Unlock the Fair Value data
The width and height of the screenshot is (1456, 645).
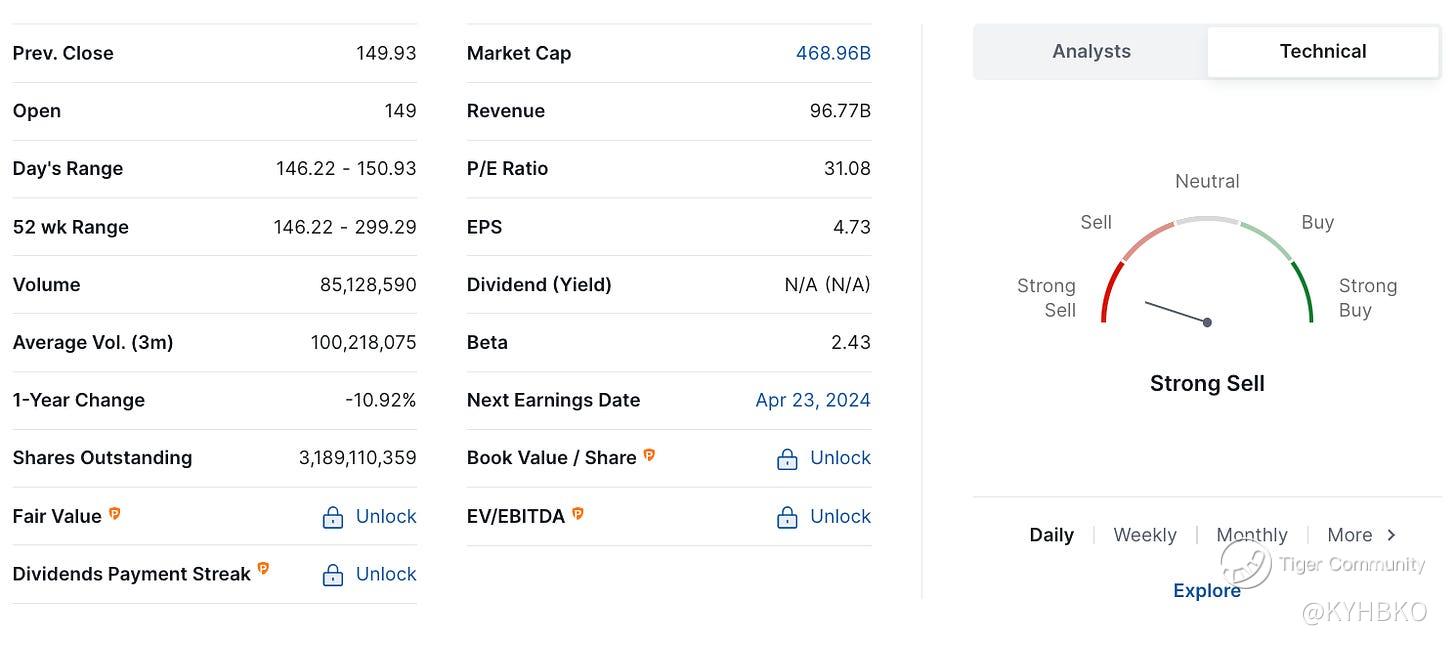point(386,517)
